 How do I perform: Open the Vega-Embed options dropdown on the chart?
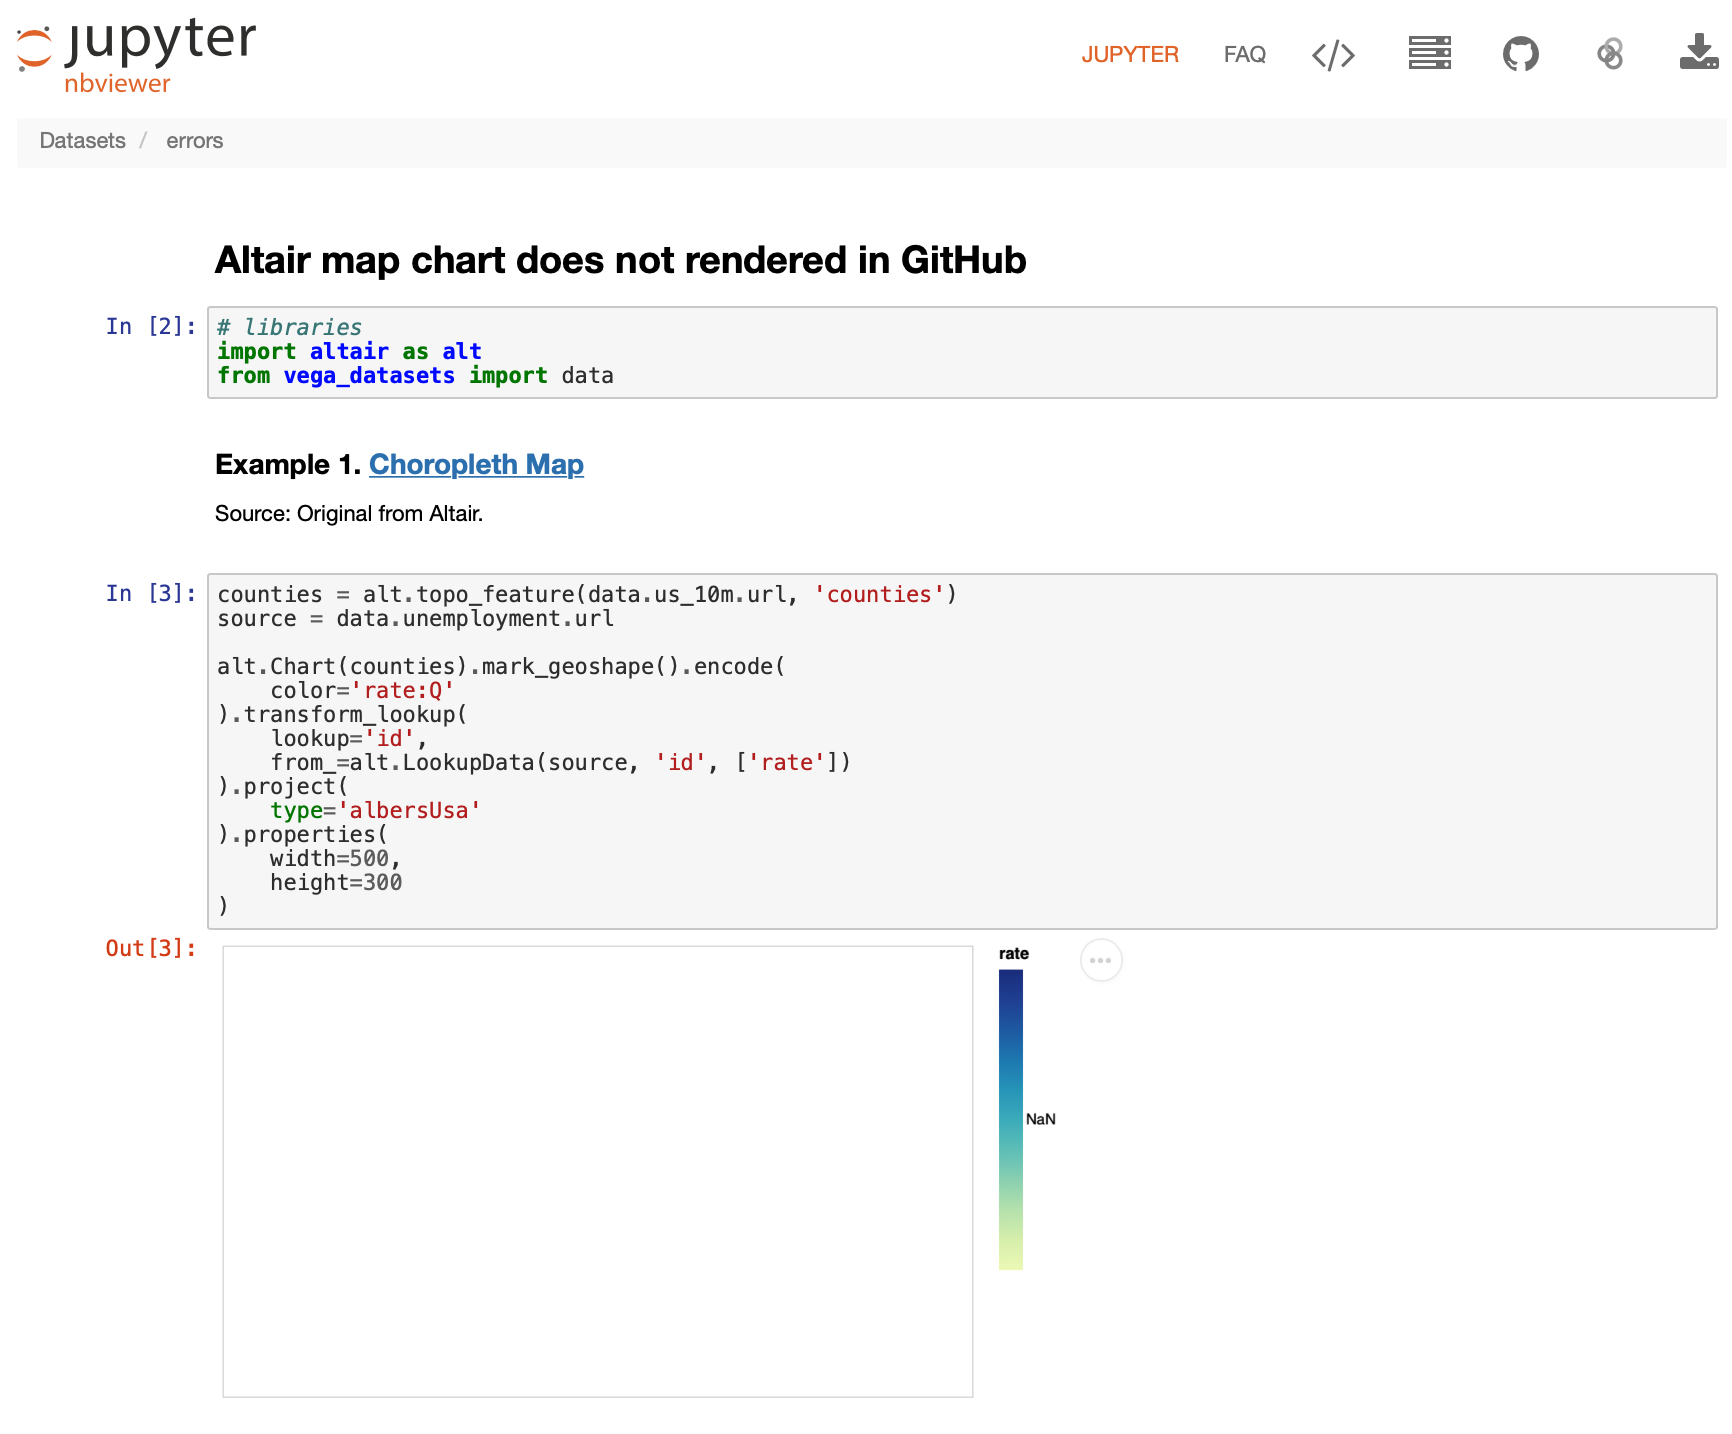click(1101, 960)
